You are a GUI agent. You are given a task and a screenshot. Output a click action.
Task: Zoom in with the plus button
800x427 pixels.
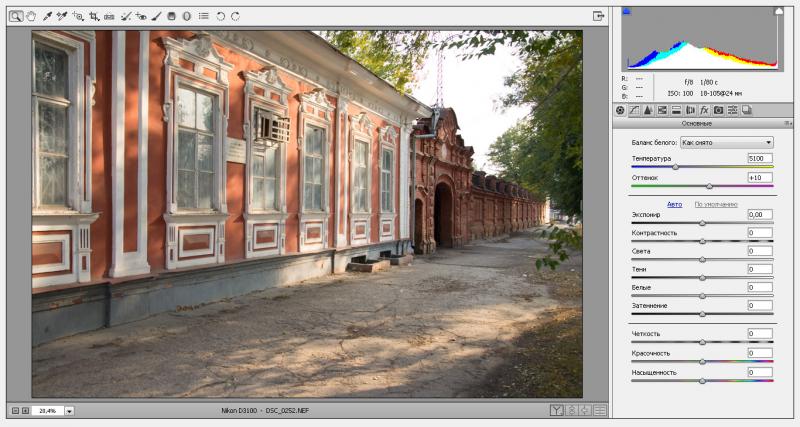tap(25, 411)
